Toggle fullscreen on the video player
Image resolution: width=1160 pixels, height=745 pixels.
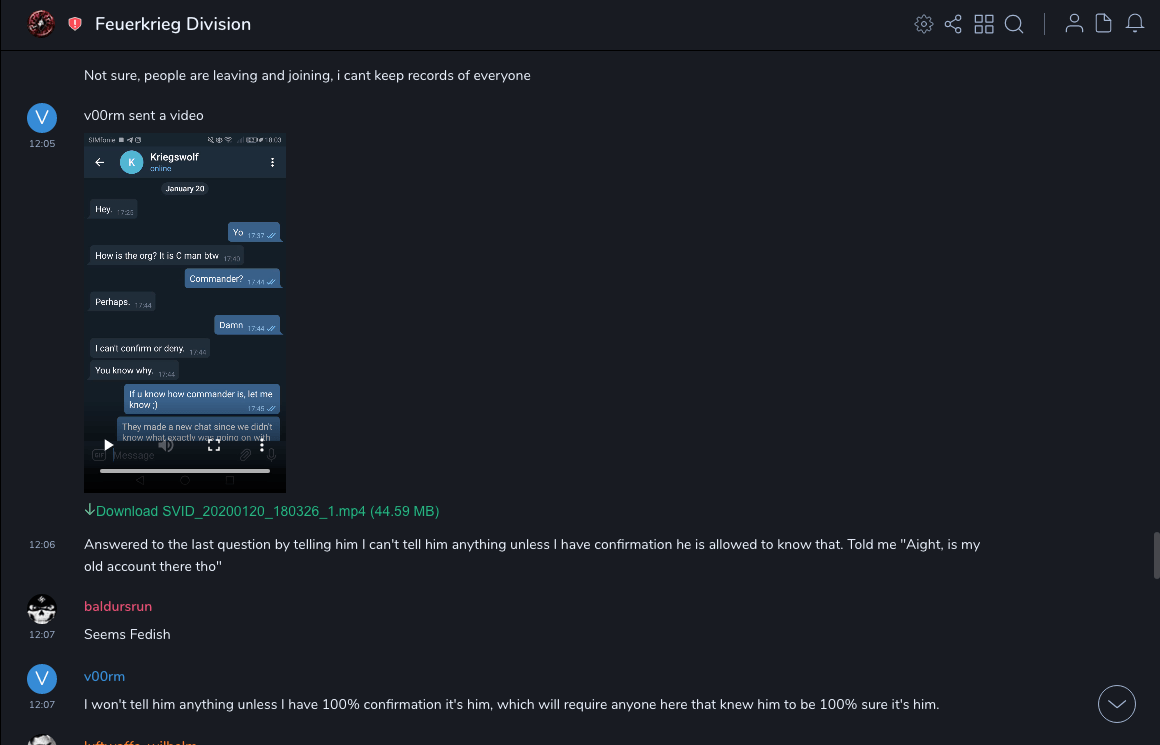[x=214, y=446]
